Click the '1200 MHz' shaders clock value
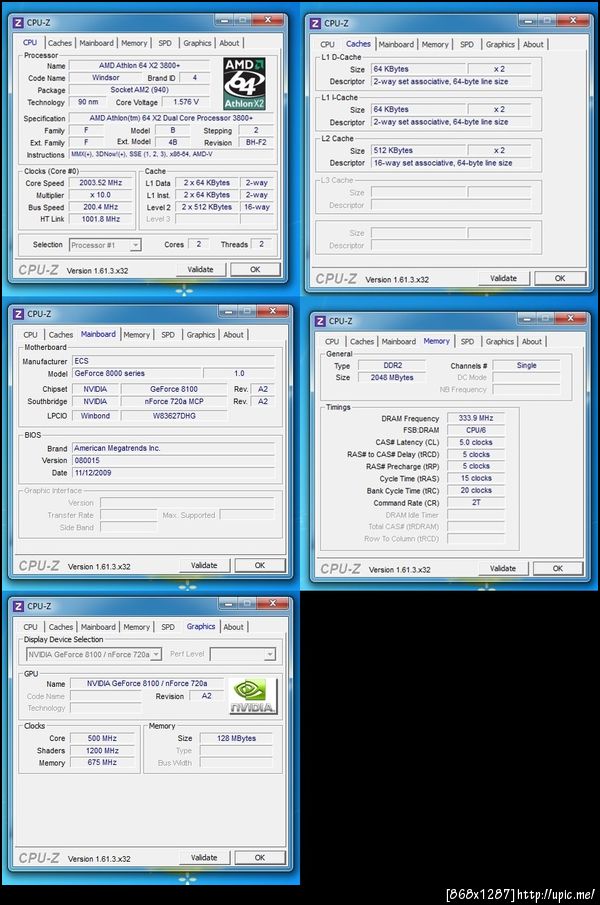600x905 pixels. (102, 750)
